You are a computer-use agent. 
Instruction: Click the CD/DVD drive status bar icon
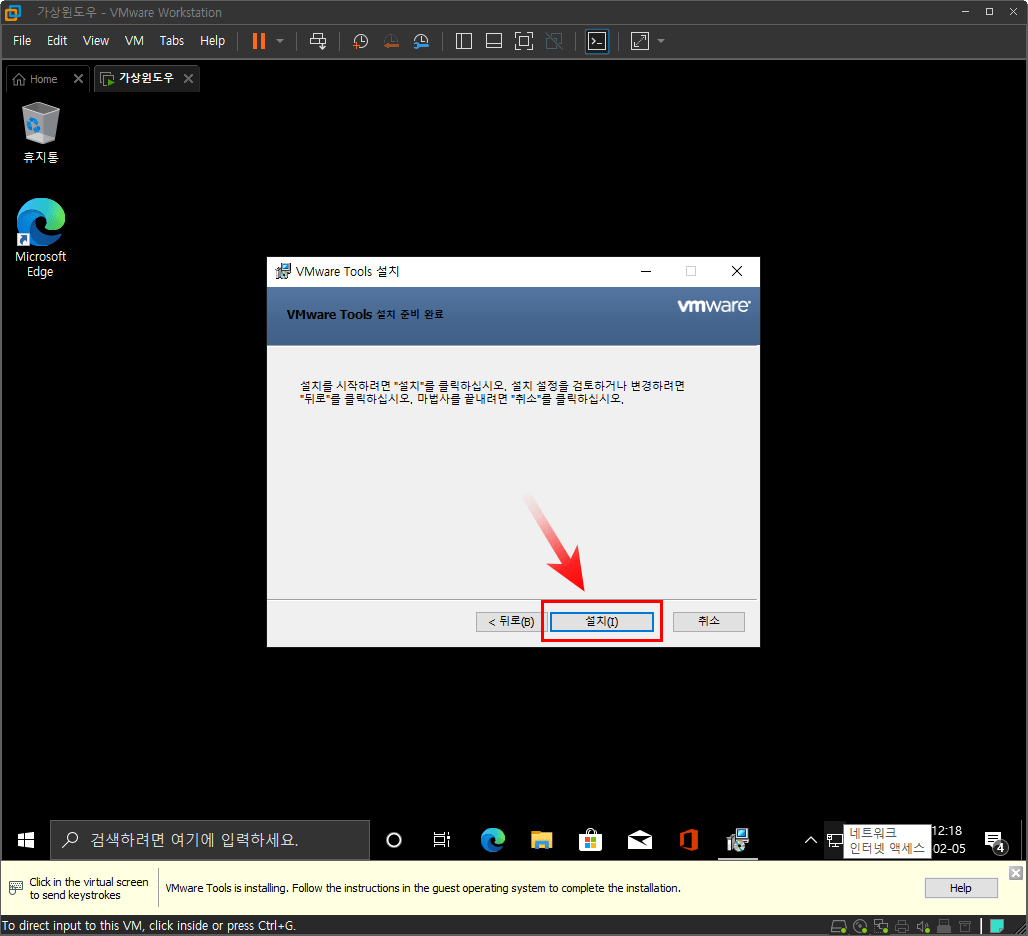(x=860, y=926)
